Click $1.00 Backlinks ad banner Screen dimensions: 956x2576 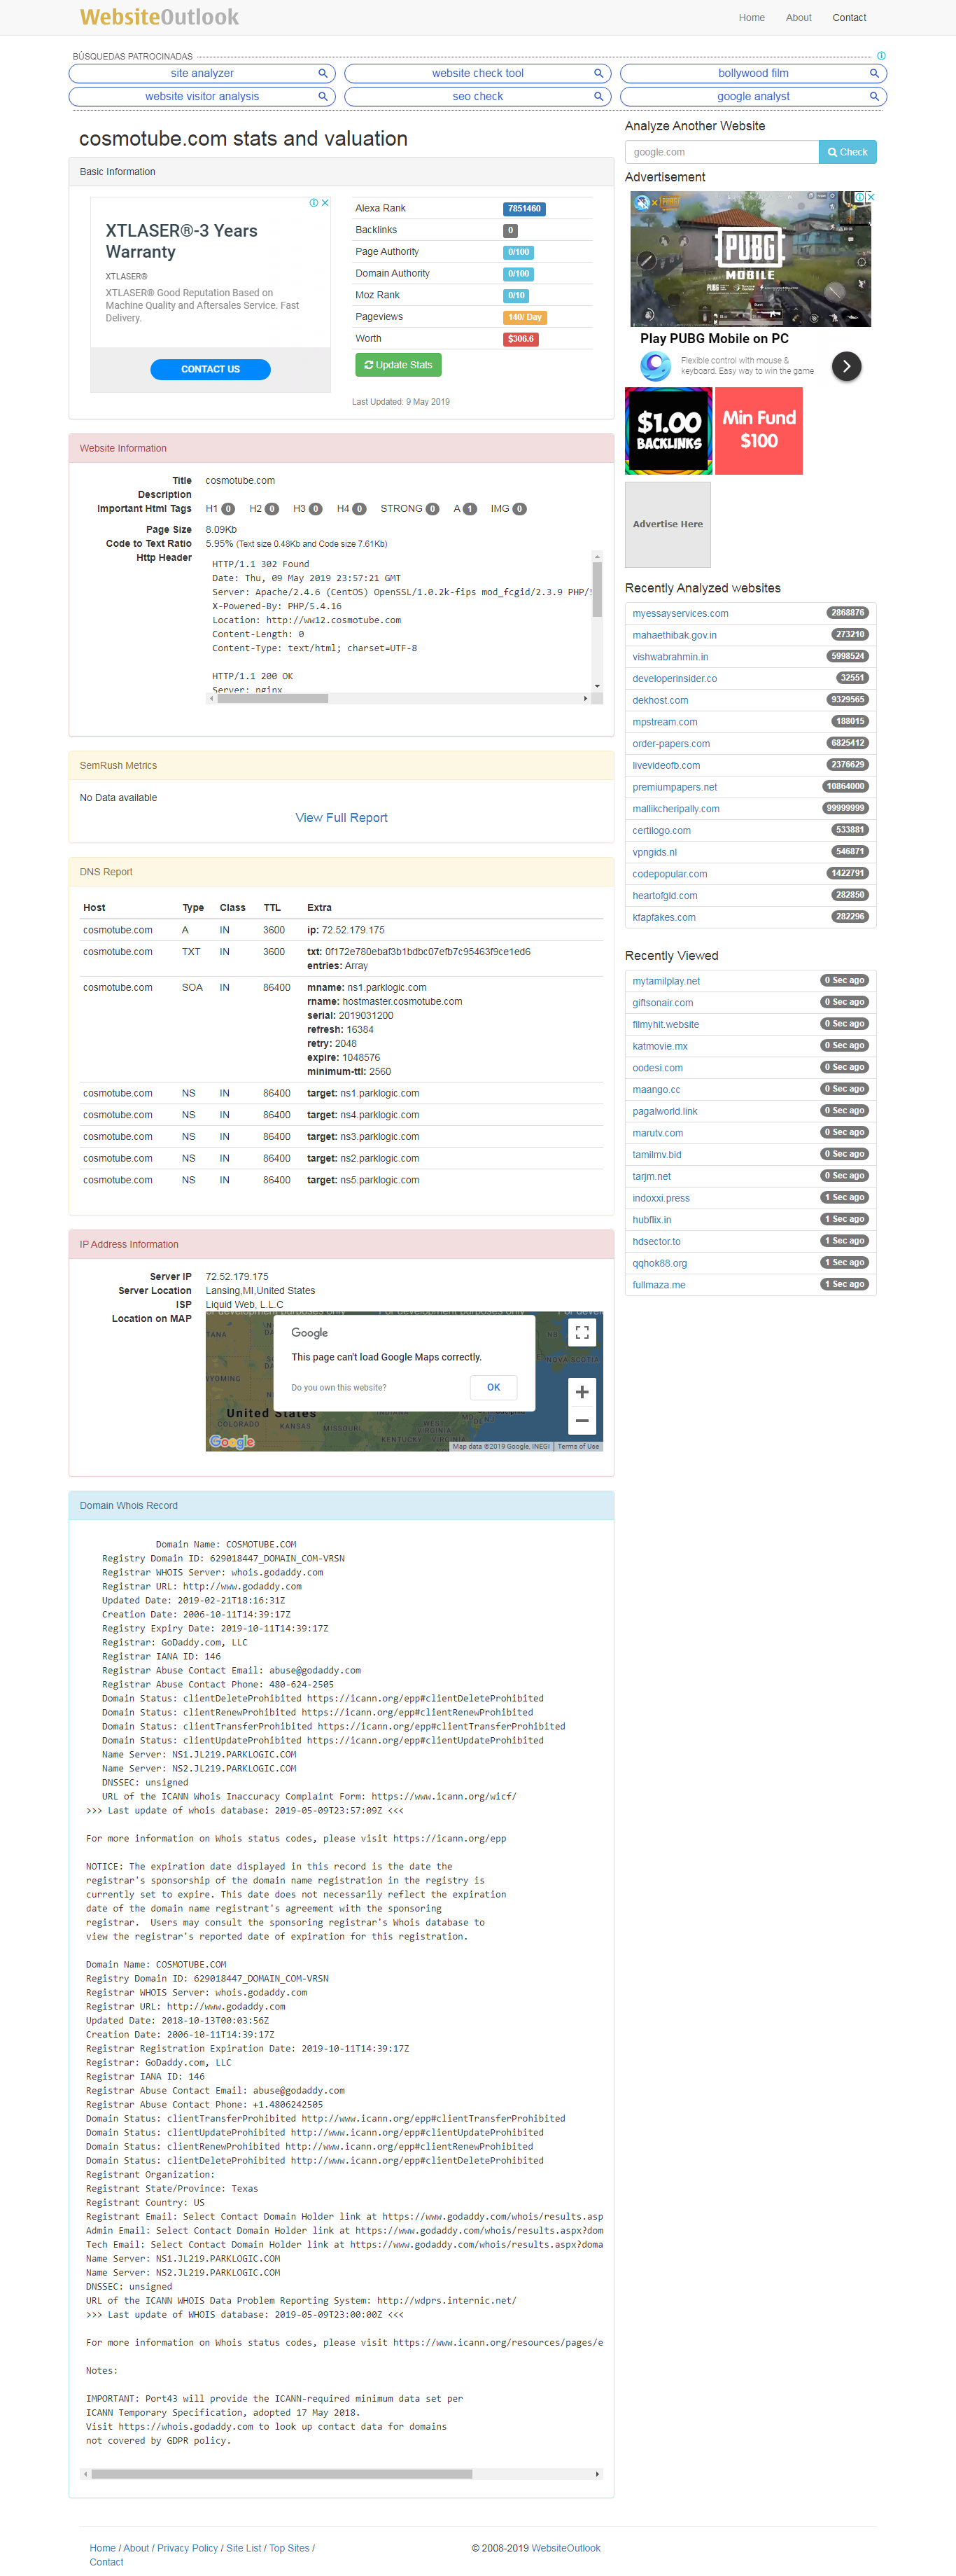click(x=668, y=431)
